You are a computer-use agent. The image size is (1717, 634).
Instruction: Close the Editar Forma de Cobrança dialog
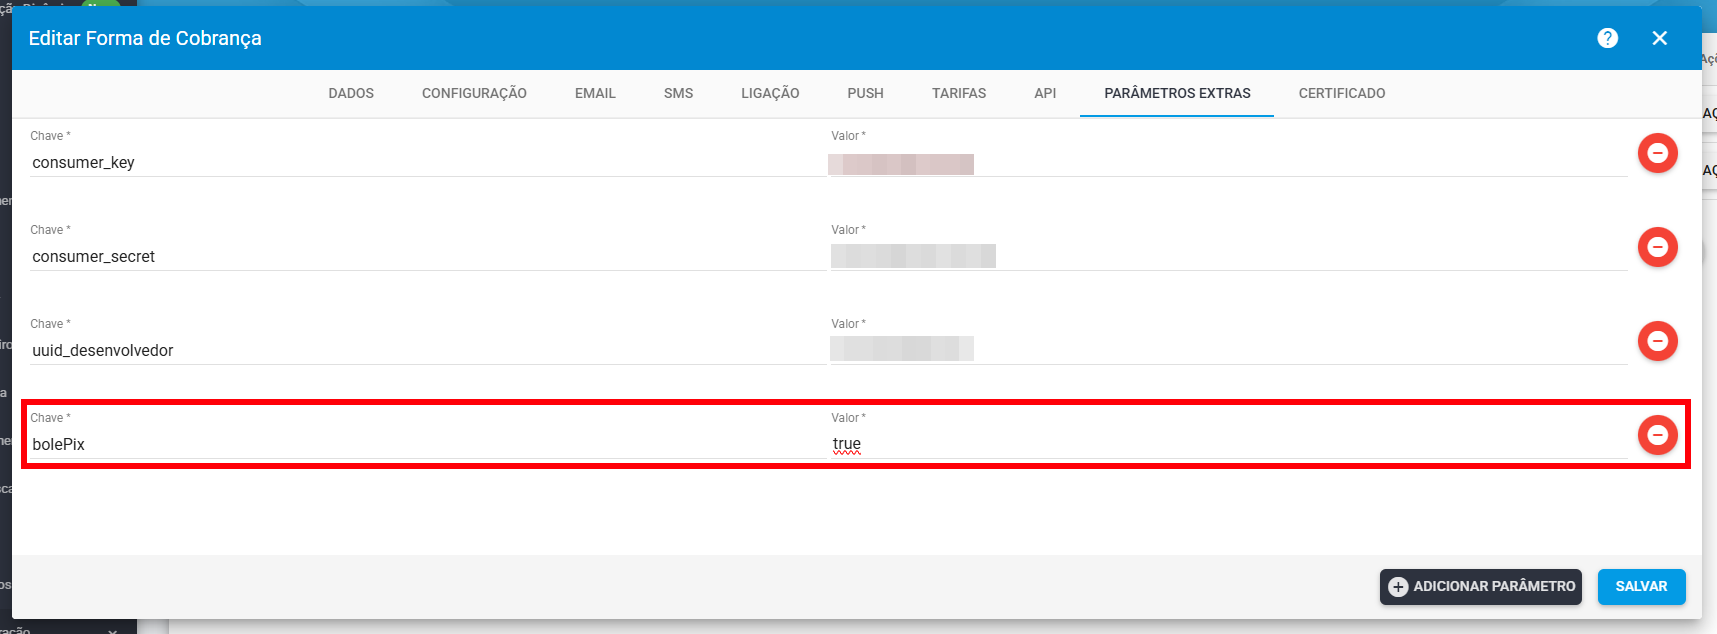tap(1660, 38)
